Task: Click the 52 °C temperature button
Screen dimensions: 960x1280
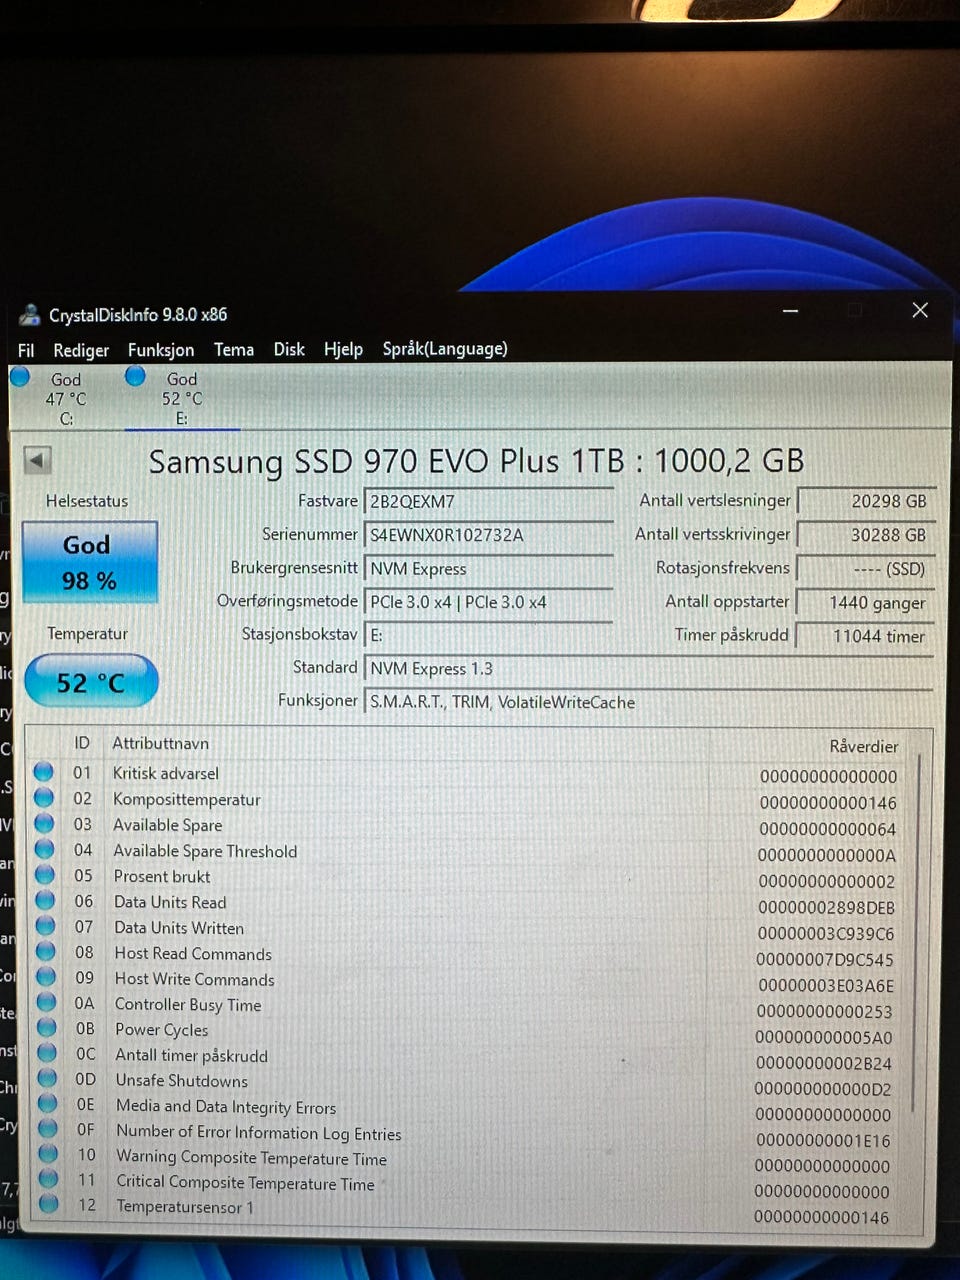Action: pyautogui.click(x=90, y=682)
